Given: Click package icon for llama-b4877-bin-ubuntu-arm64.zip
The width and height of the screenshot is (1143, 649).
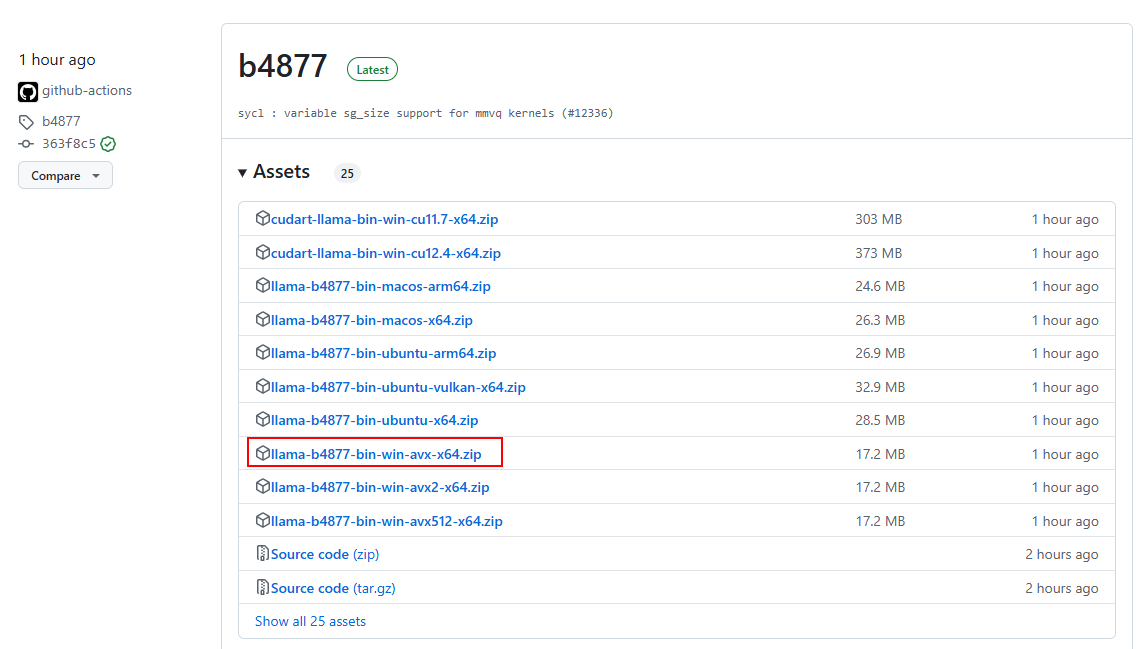Looking at the screenshot, I should (x=262, y=353).
